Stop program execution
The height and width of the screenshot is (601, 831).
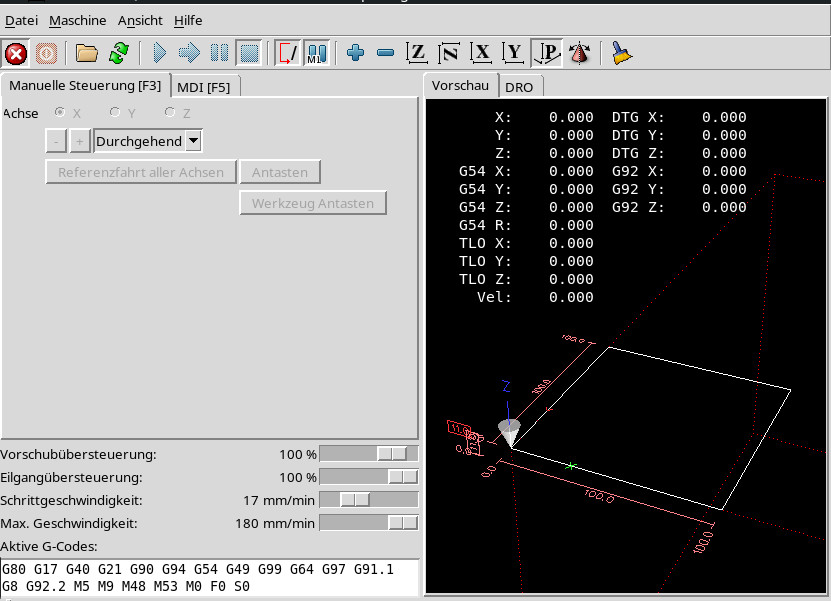[x=249, y=54]
